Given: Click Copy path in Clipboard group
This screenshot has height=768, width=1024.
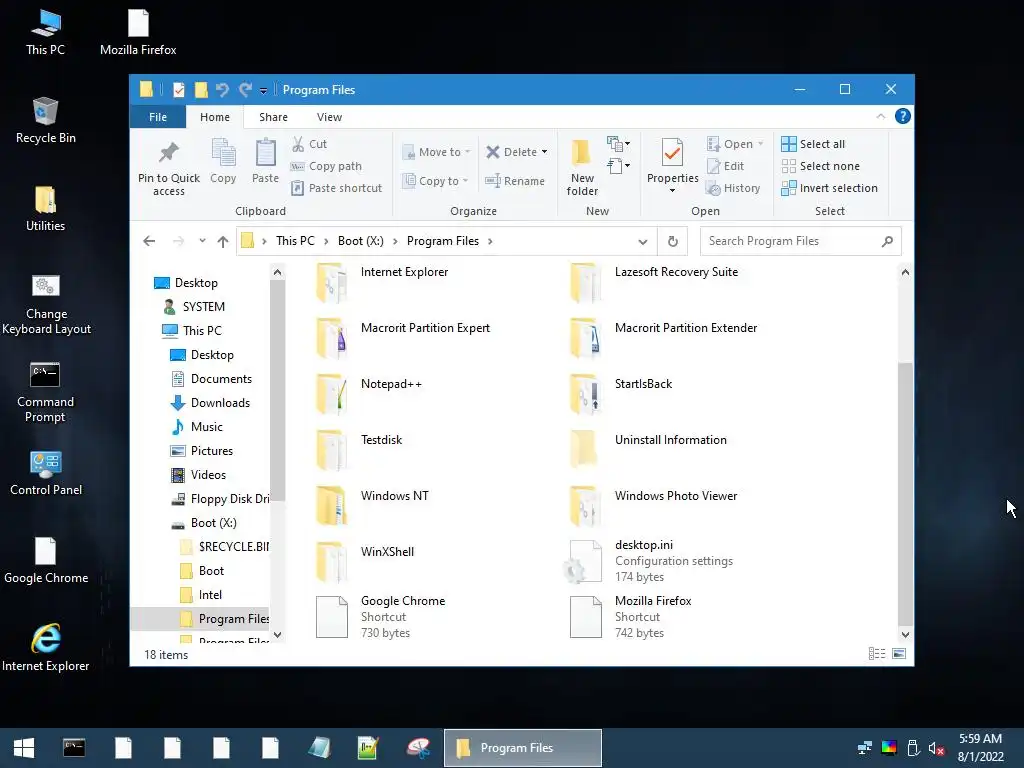Looking at the screenshot, I should (326, 166).
